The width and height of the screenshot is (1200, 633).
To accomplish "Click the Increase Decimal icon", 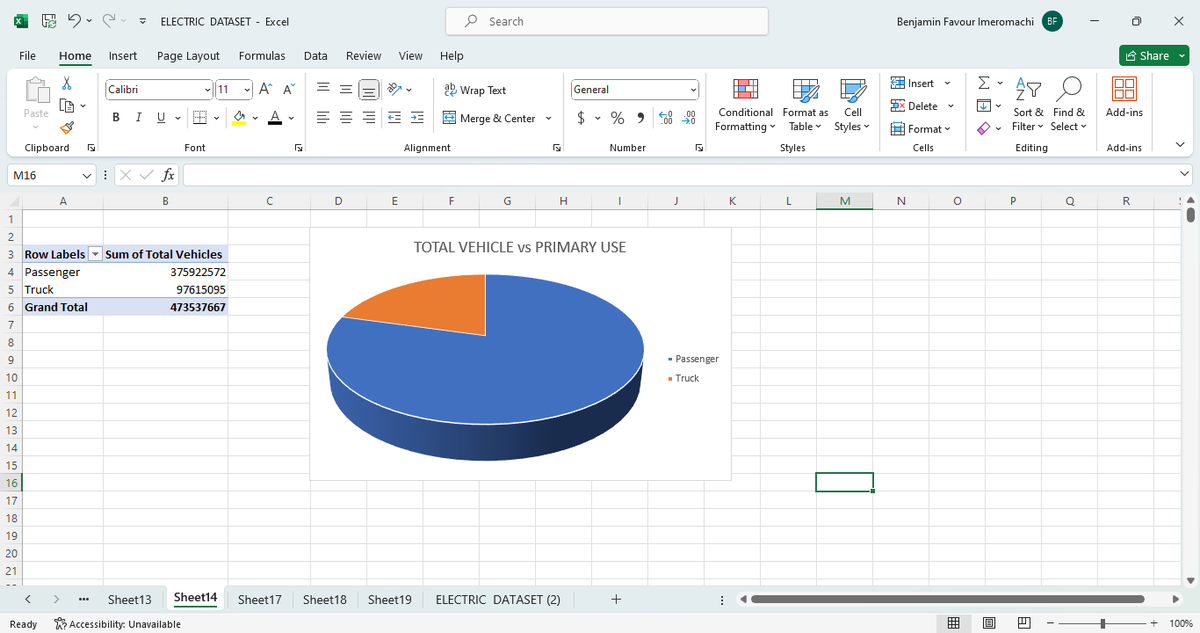I will [667, 118].
